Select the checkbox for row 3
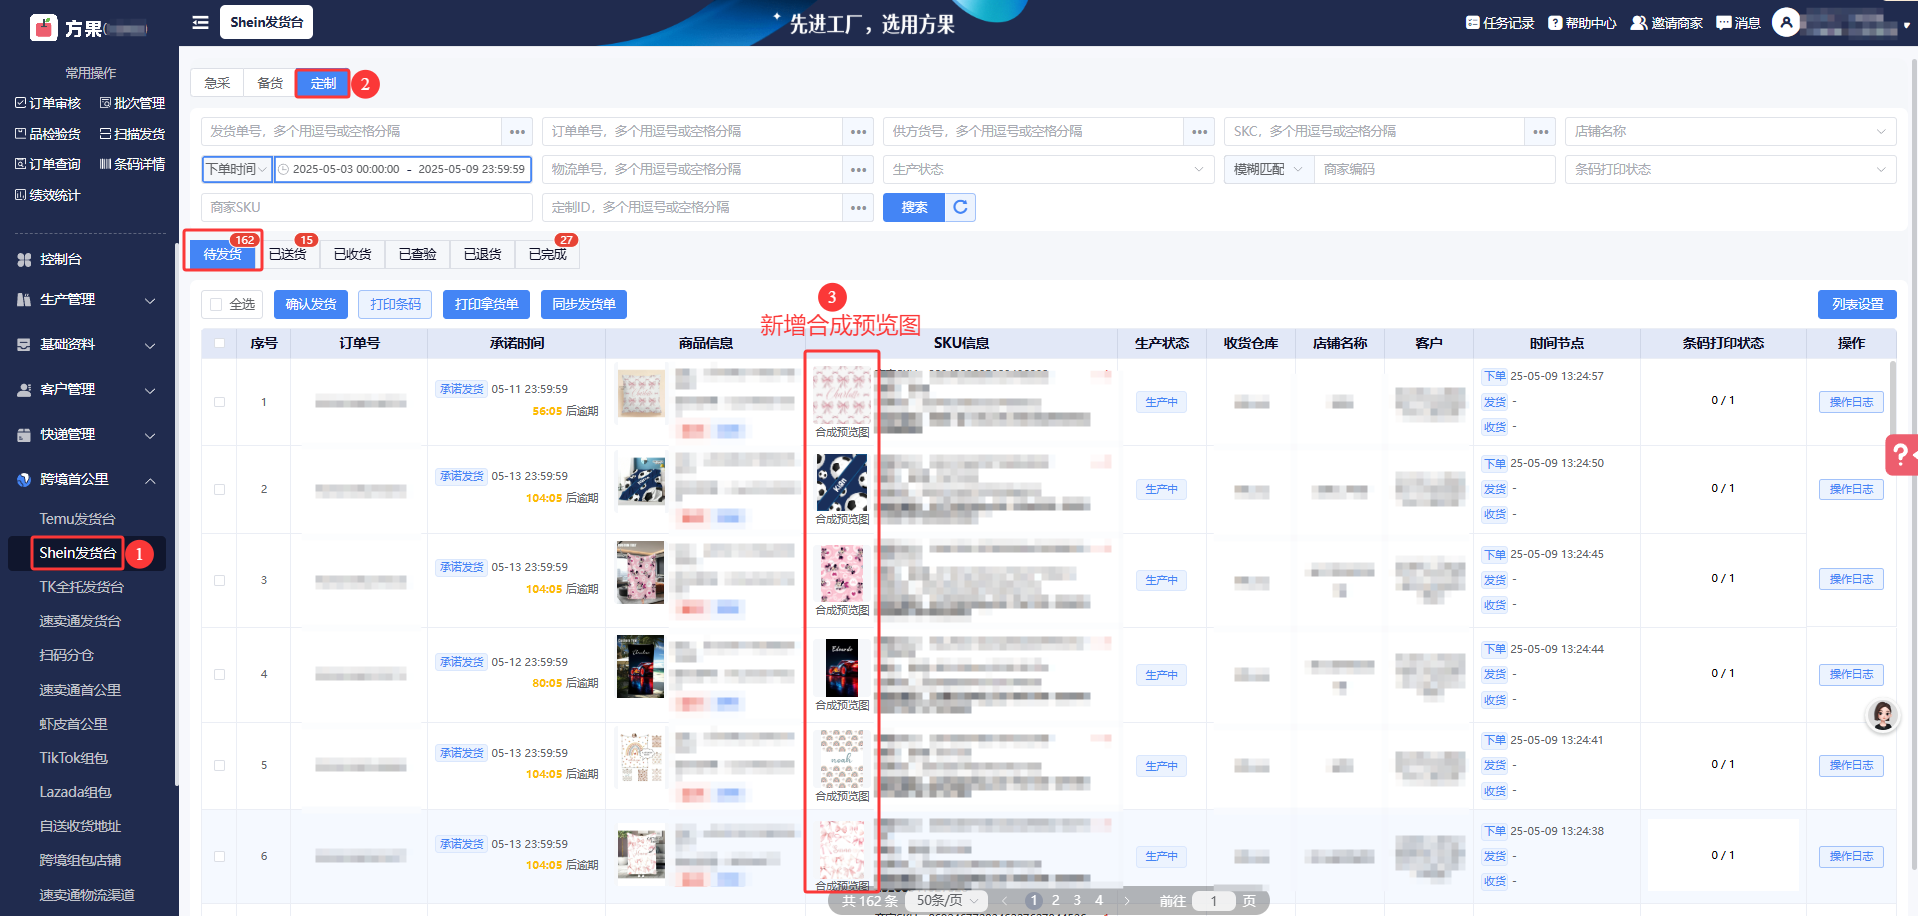The image size is (1918, 916). (219, 580)
